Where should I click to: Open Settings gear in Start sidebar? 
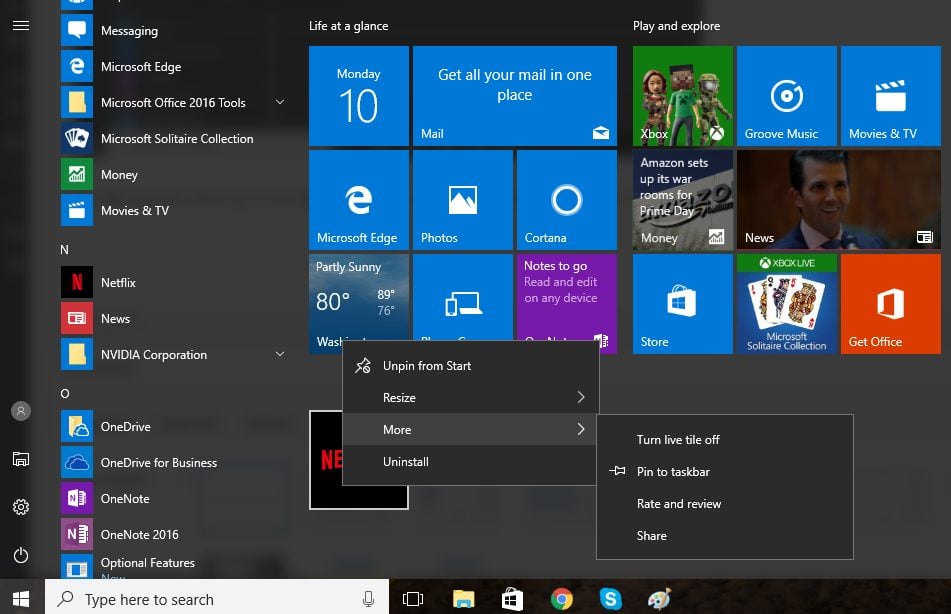(21, 507)
